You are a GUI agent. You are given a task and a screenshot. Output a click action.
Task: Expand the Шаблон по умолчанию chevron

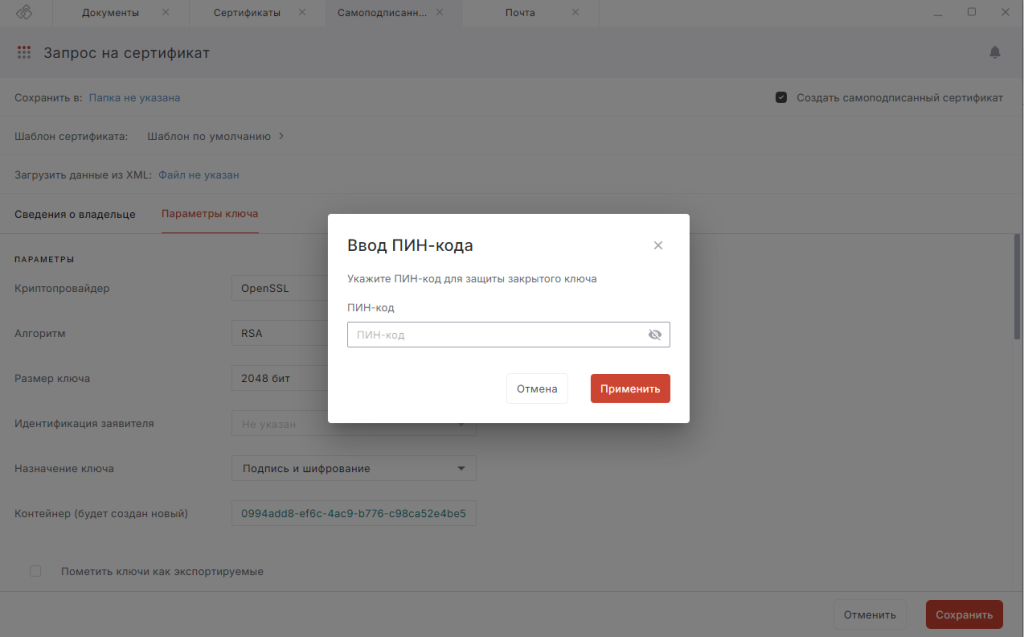281,136
